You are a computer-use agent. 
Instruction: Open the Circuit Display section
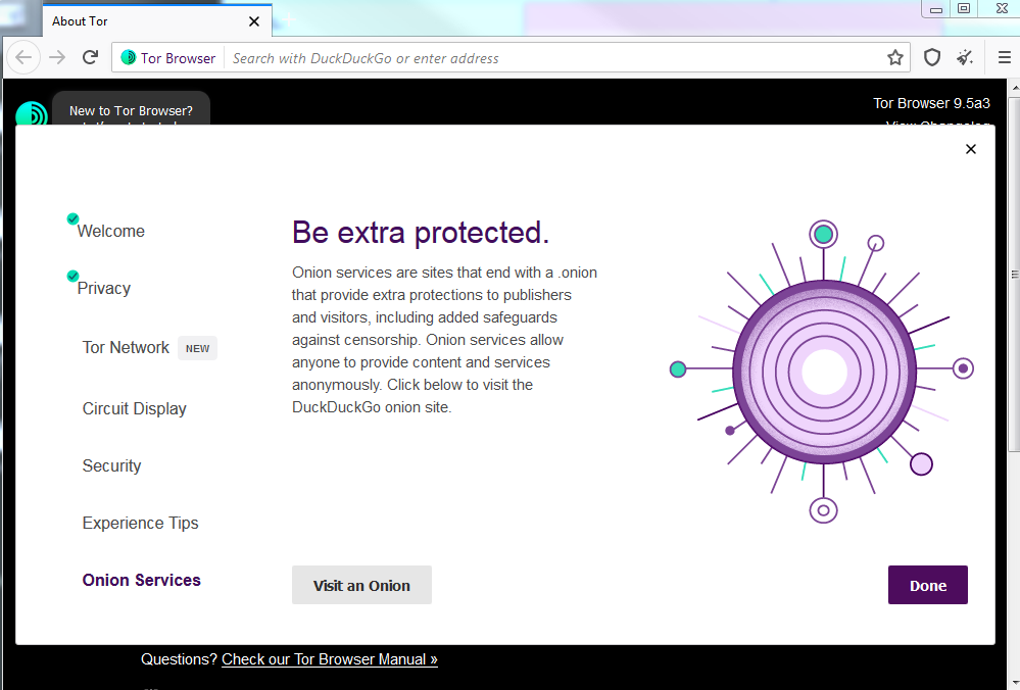(134, 408)
